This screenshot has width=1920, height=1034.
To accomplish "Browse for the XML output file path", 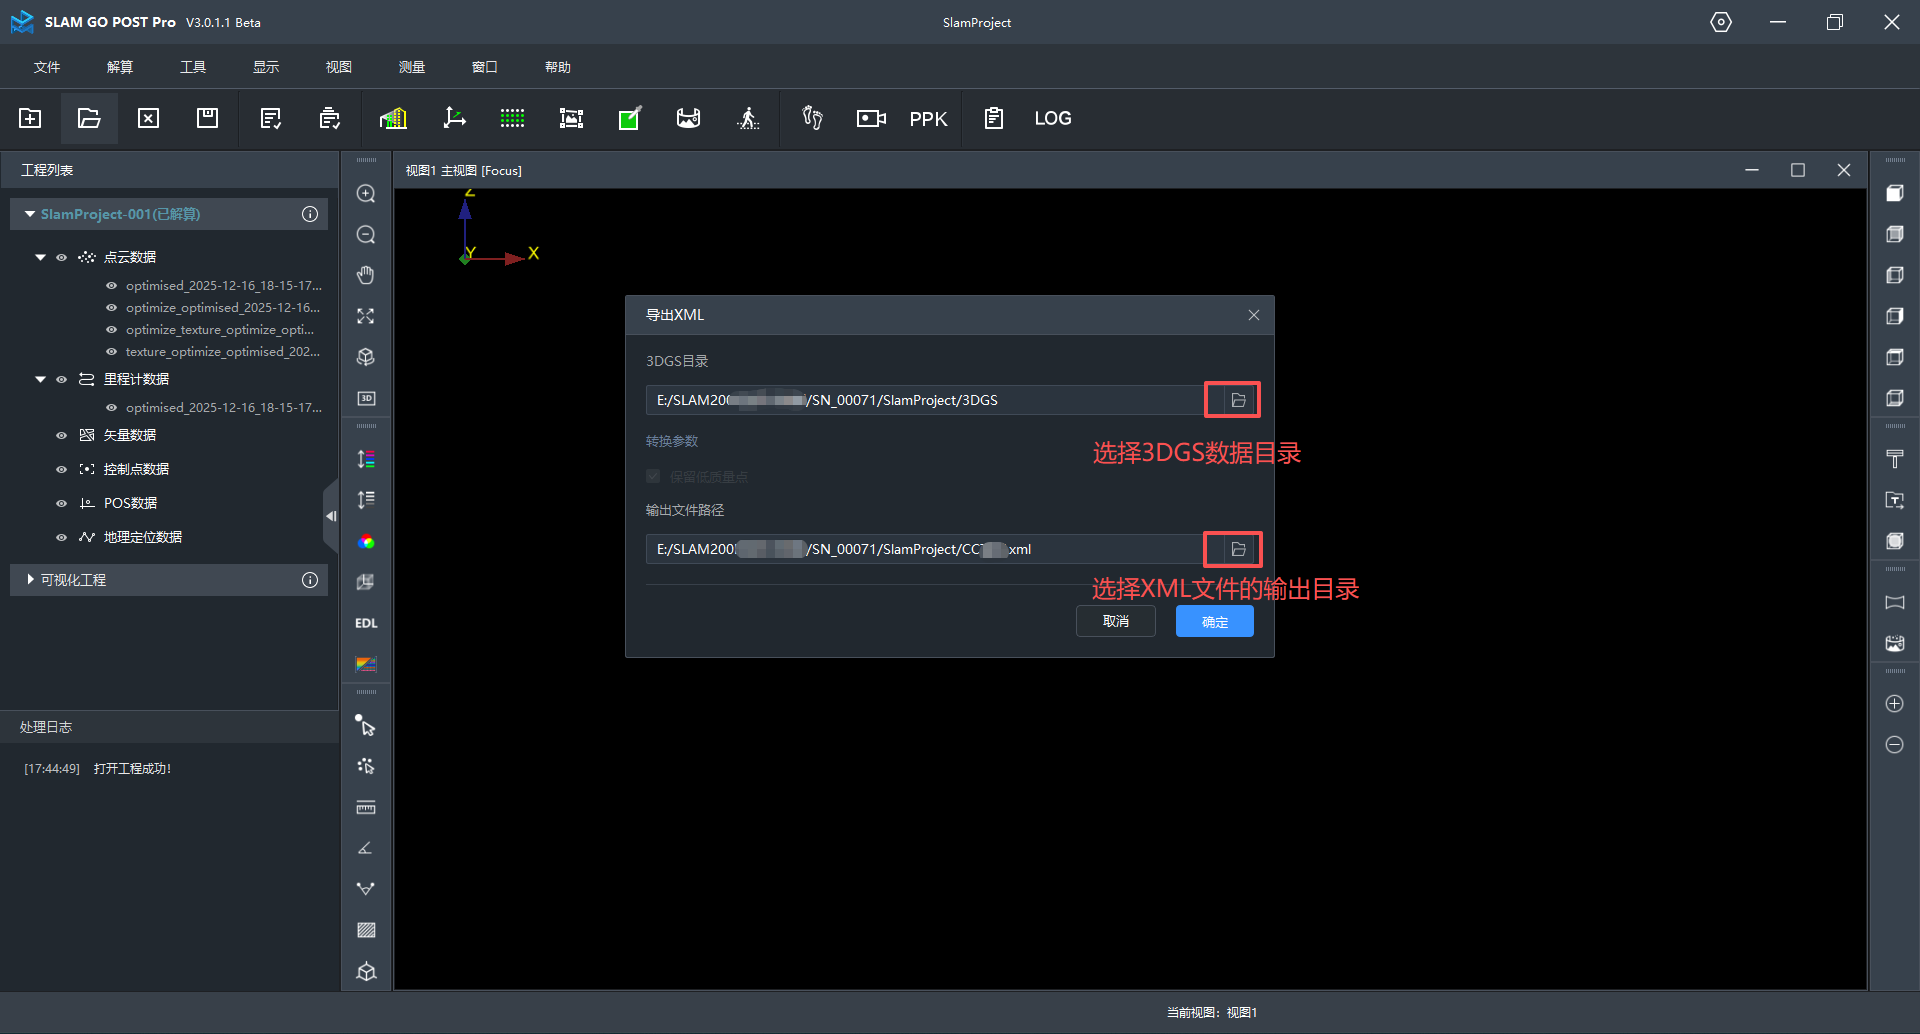I will coord(1237,549).
